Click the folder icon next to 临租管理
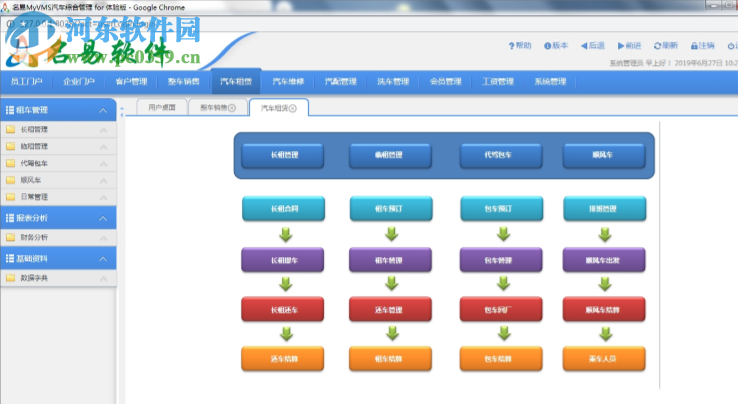738x404 pixels. point(10,146)
